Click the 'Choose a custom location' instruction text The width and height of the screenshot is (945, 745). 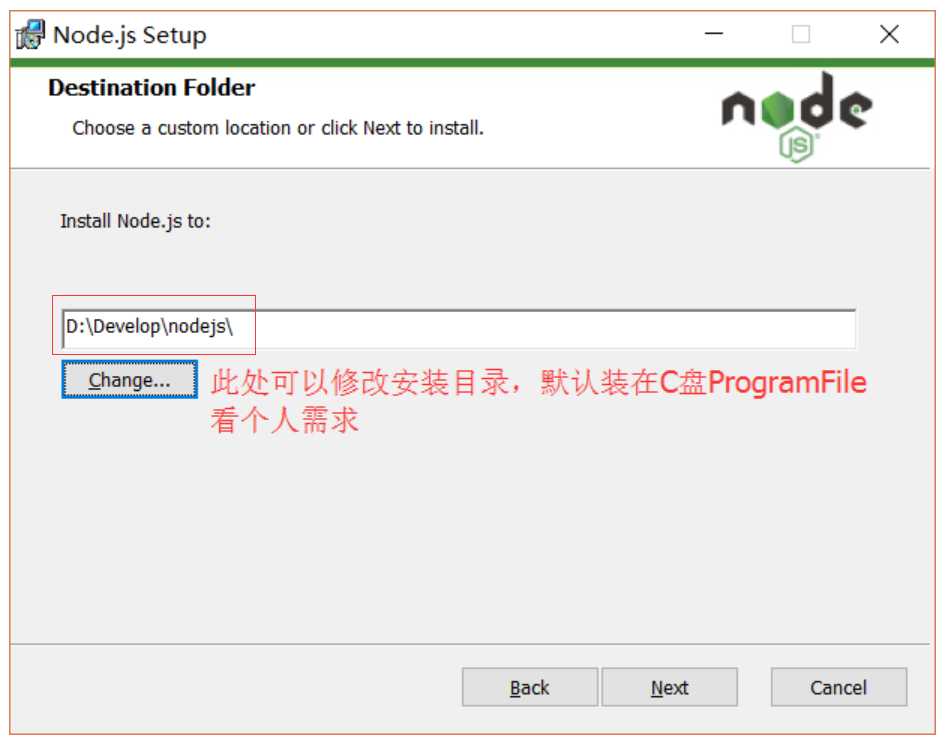click(x=278, y=128)
